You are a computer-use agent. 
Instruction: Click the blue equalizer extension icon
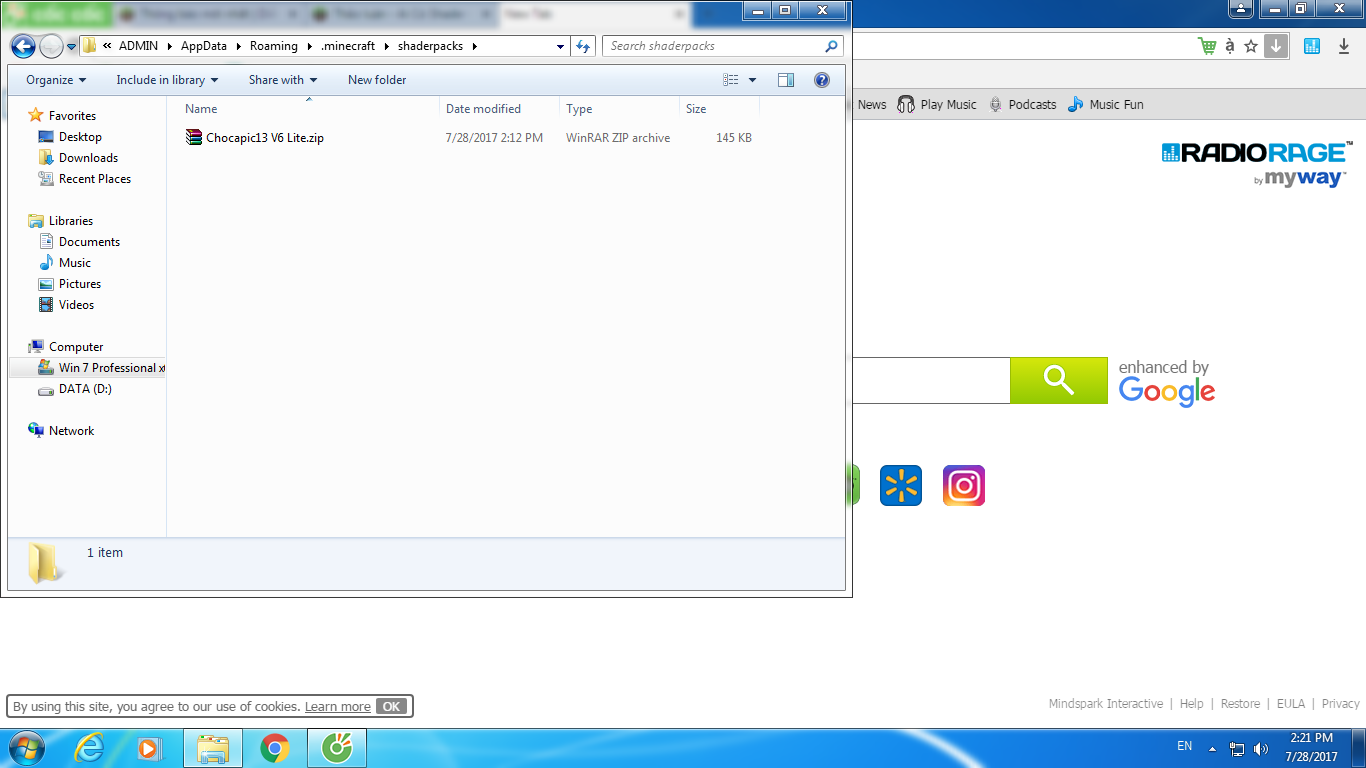click(1312, 46)
